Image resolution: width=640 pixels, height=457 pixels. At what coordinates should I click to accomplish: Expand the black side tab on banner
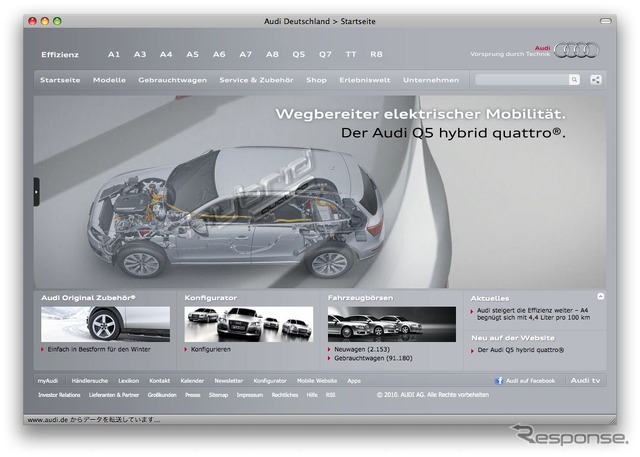[36, 191]
